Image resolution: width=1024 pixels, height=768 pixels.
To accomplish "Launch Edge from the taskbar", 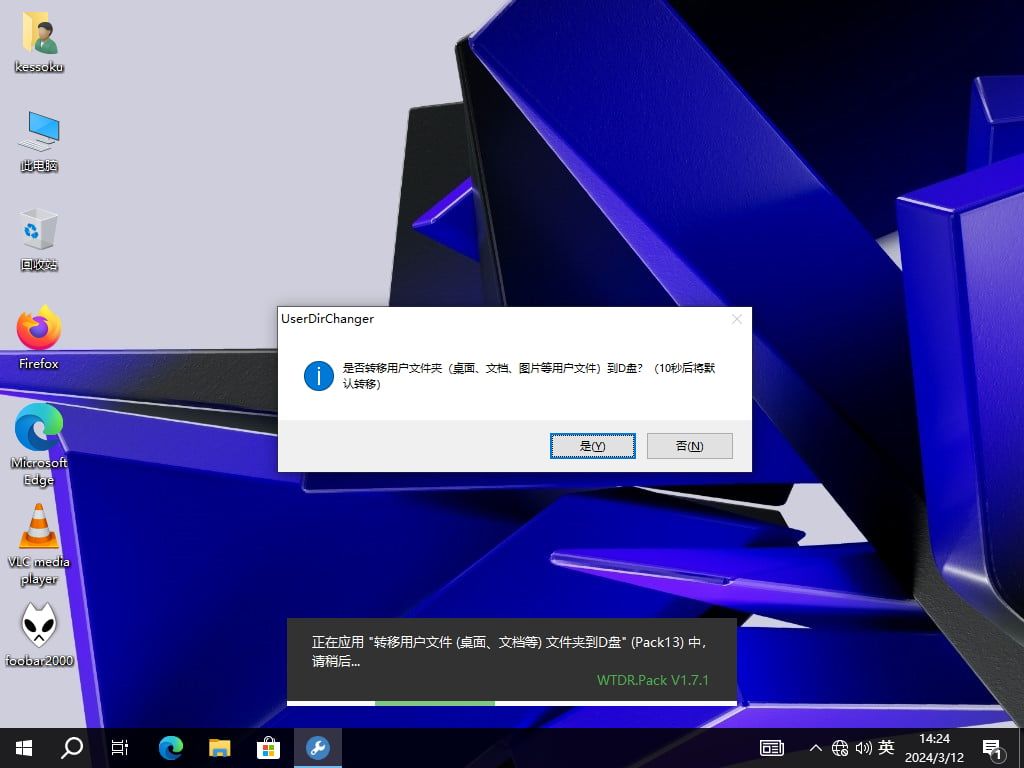I will point(171,747).
